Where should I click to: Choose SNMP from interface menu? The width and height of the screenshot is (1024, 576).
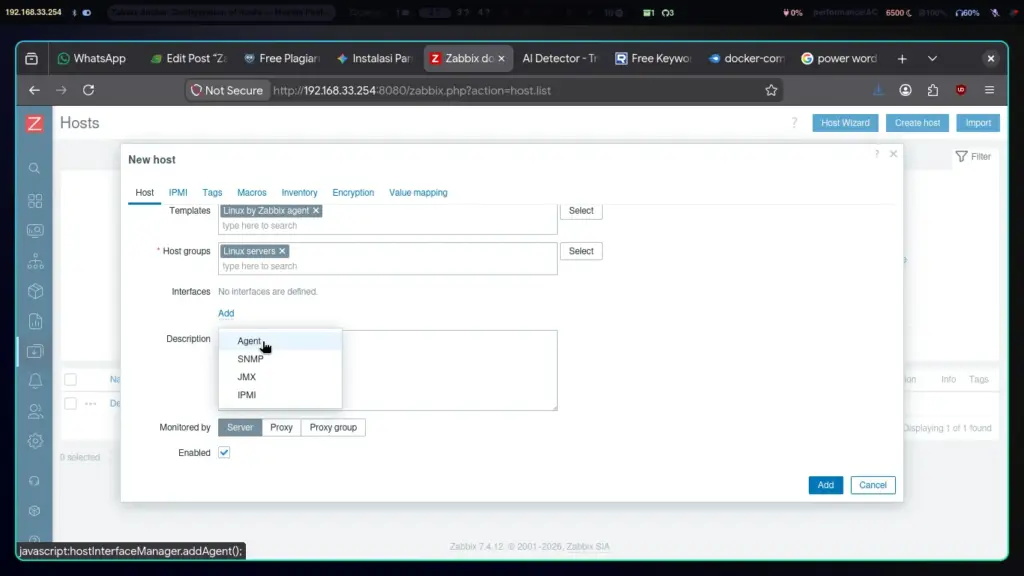280,359
